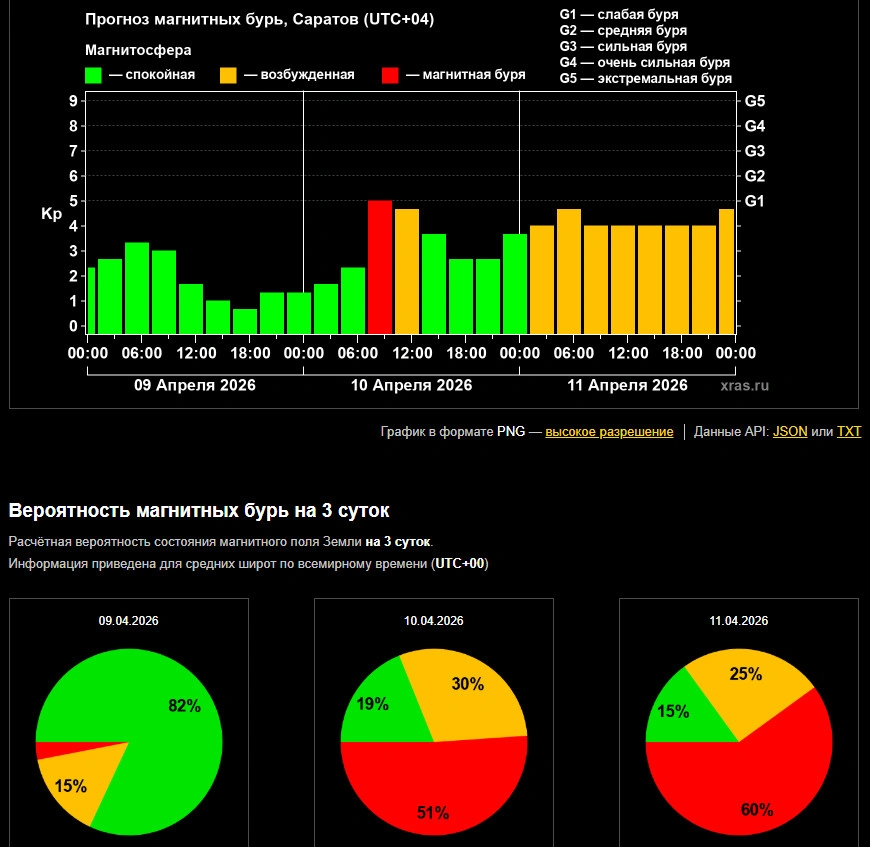Click the last orange bar on 11 April
Screen dimensions: 870x847
tap(726, 271)
